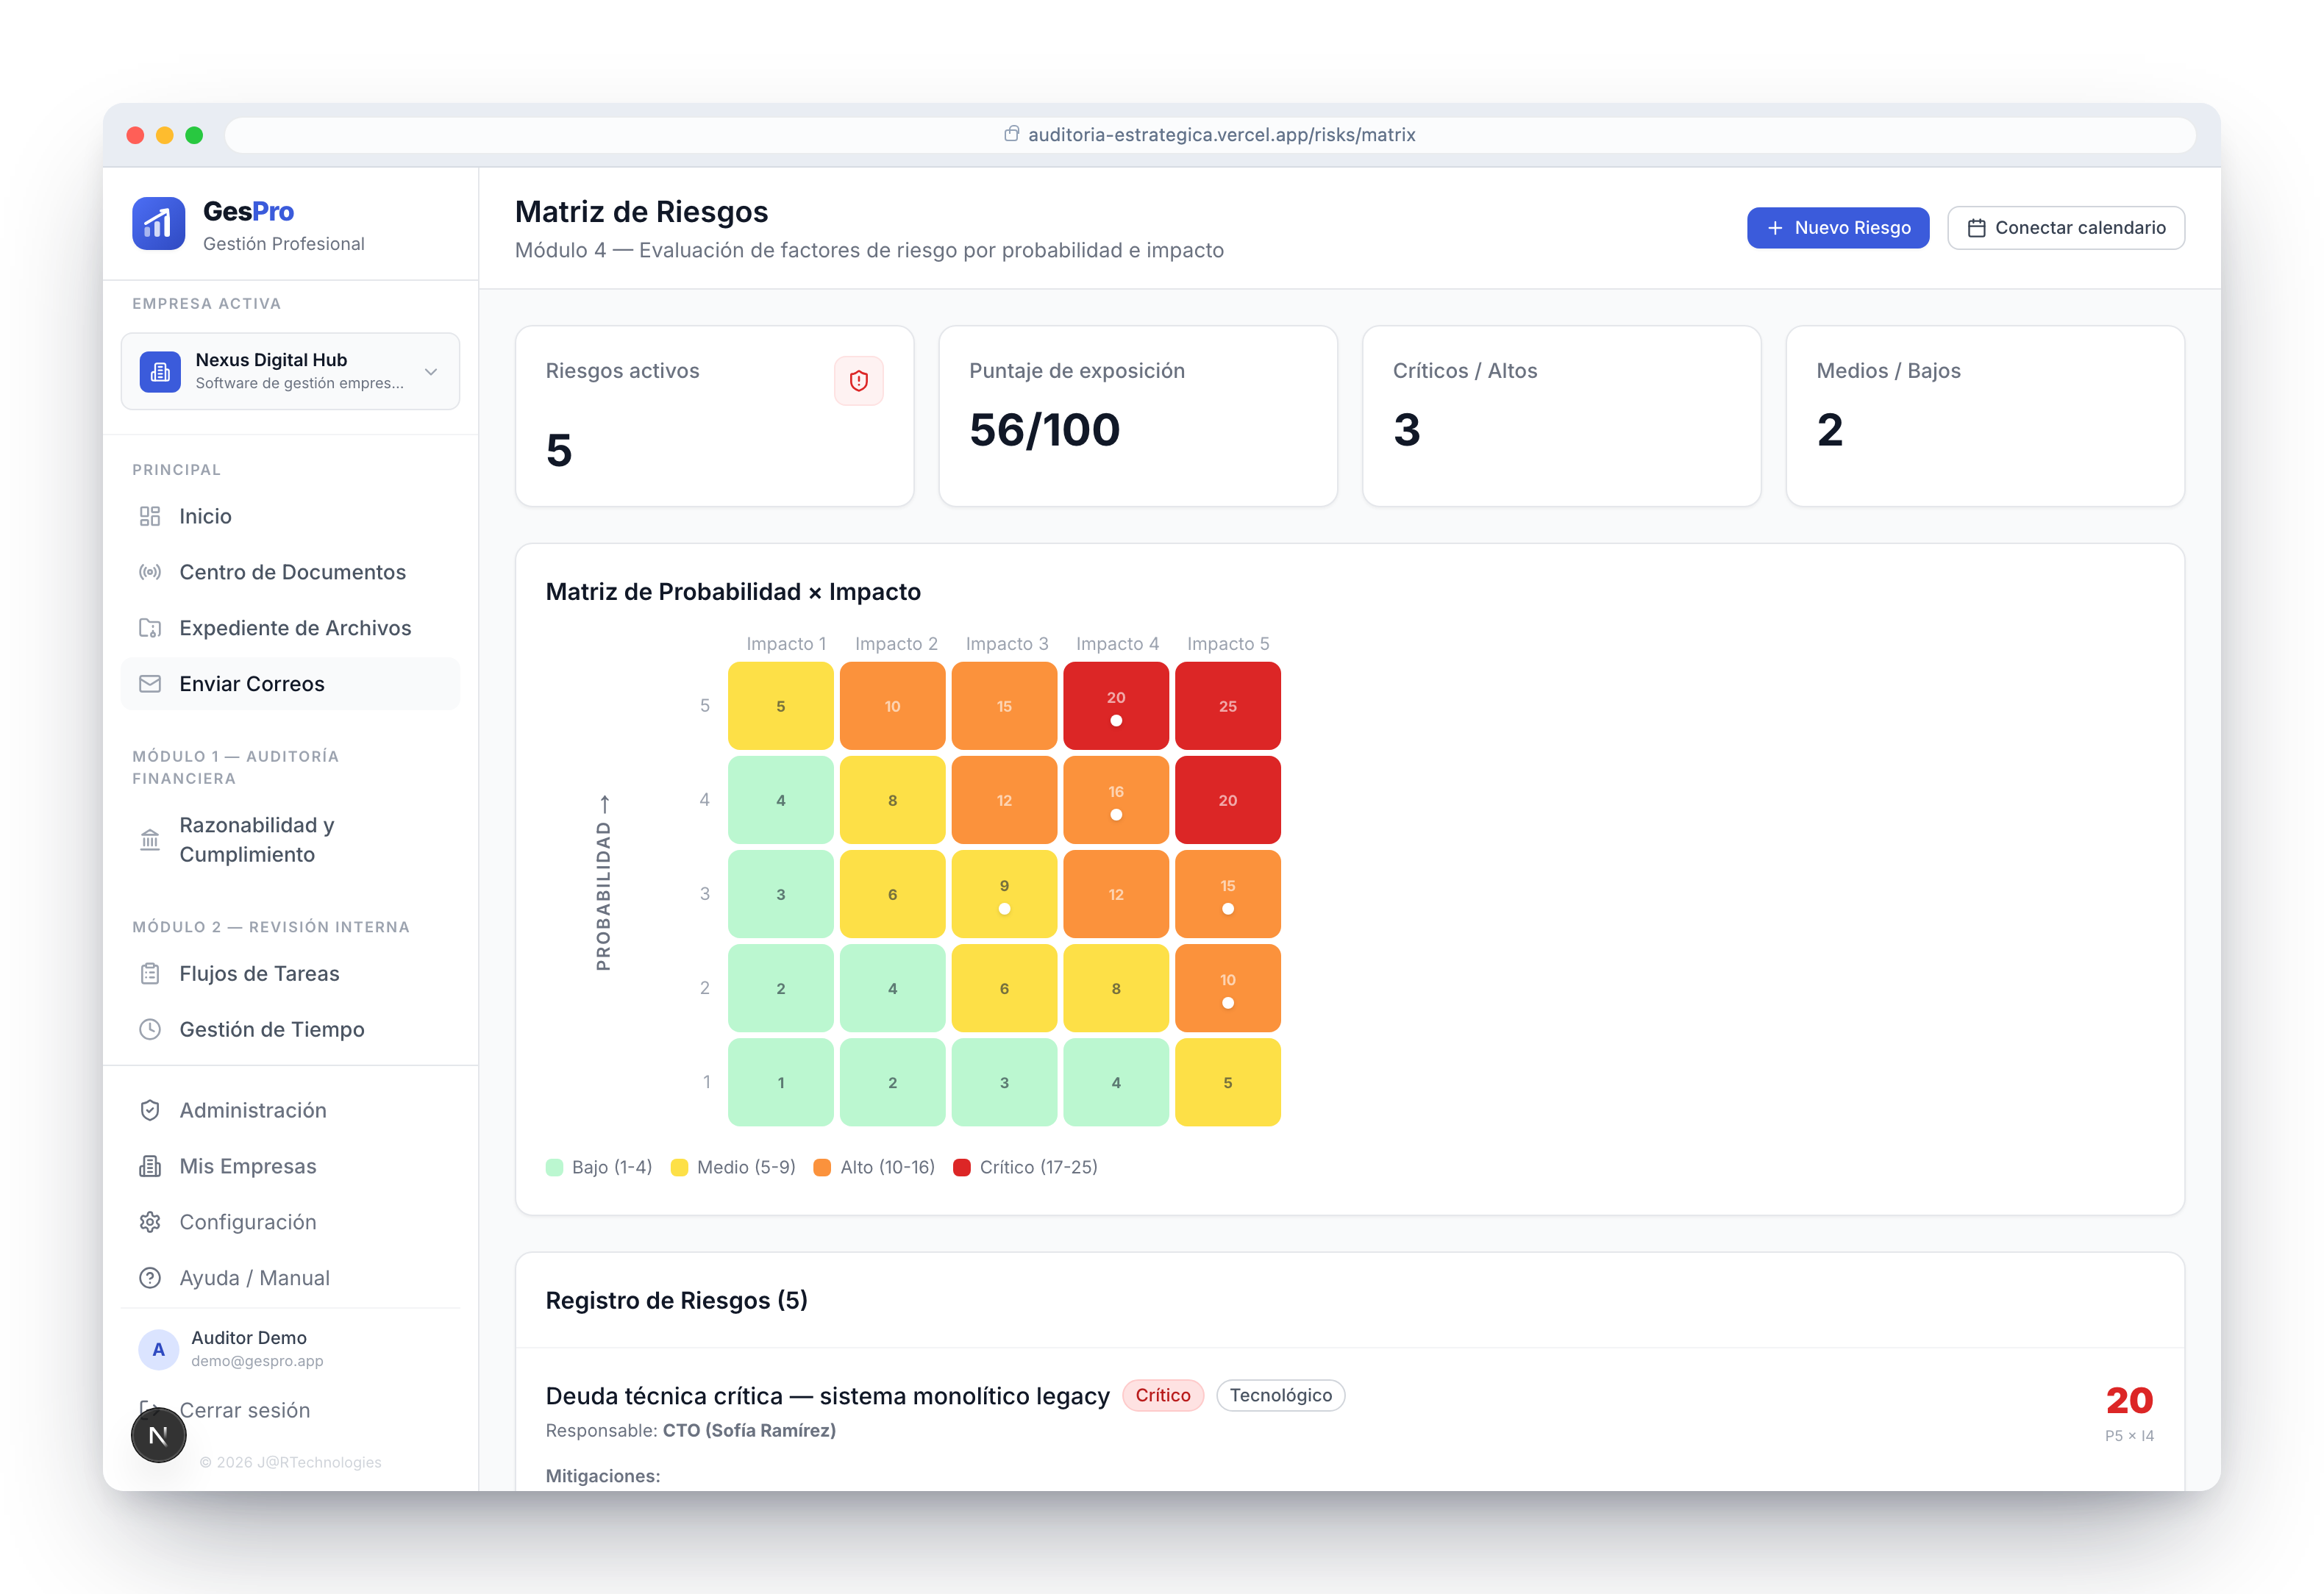Click the Nexus Digital Hub building icon
The width and height of the screenshot is (2324, 1594).
point(160,372)
